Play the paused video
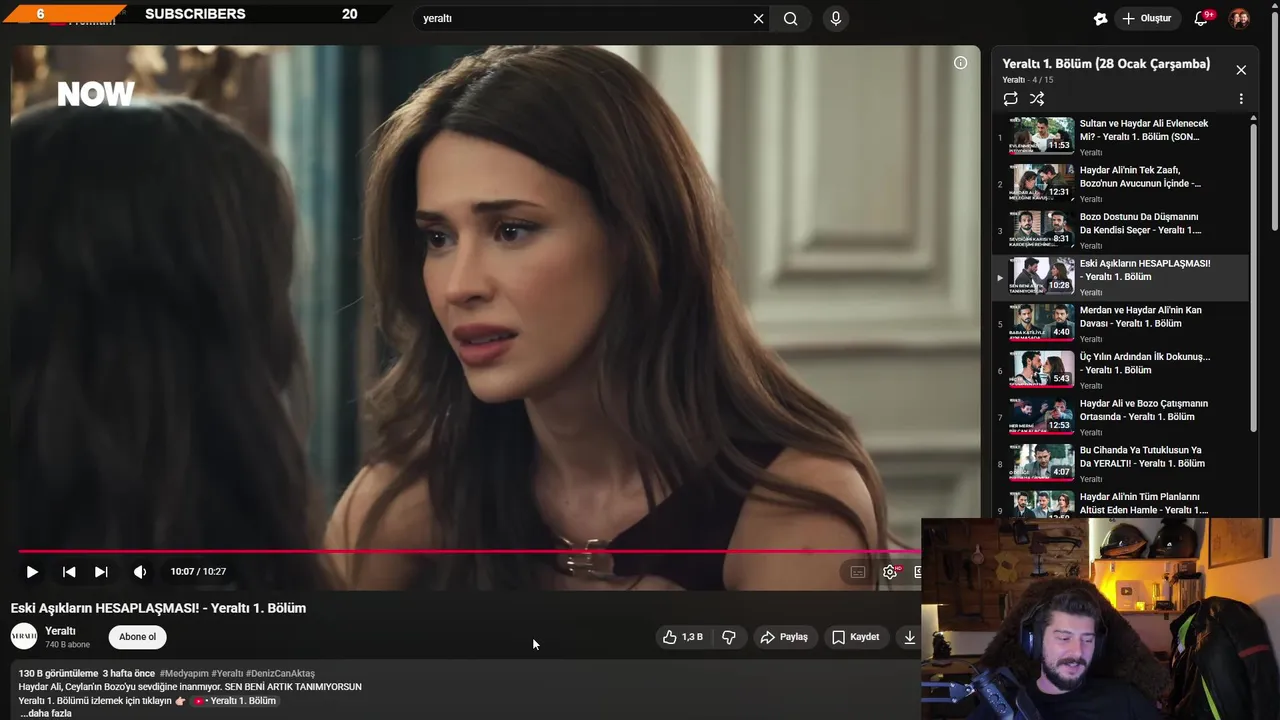The image size is (1280, 720). coord(32,572)
